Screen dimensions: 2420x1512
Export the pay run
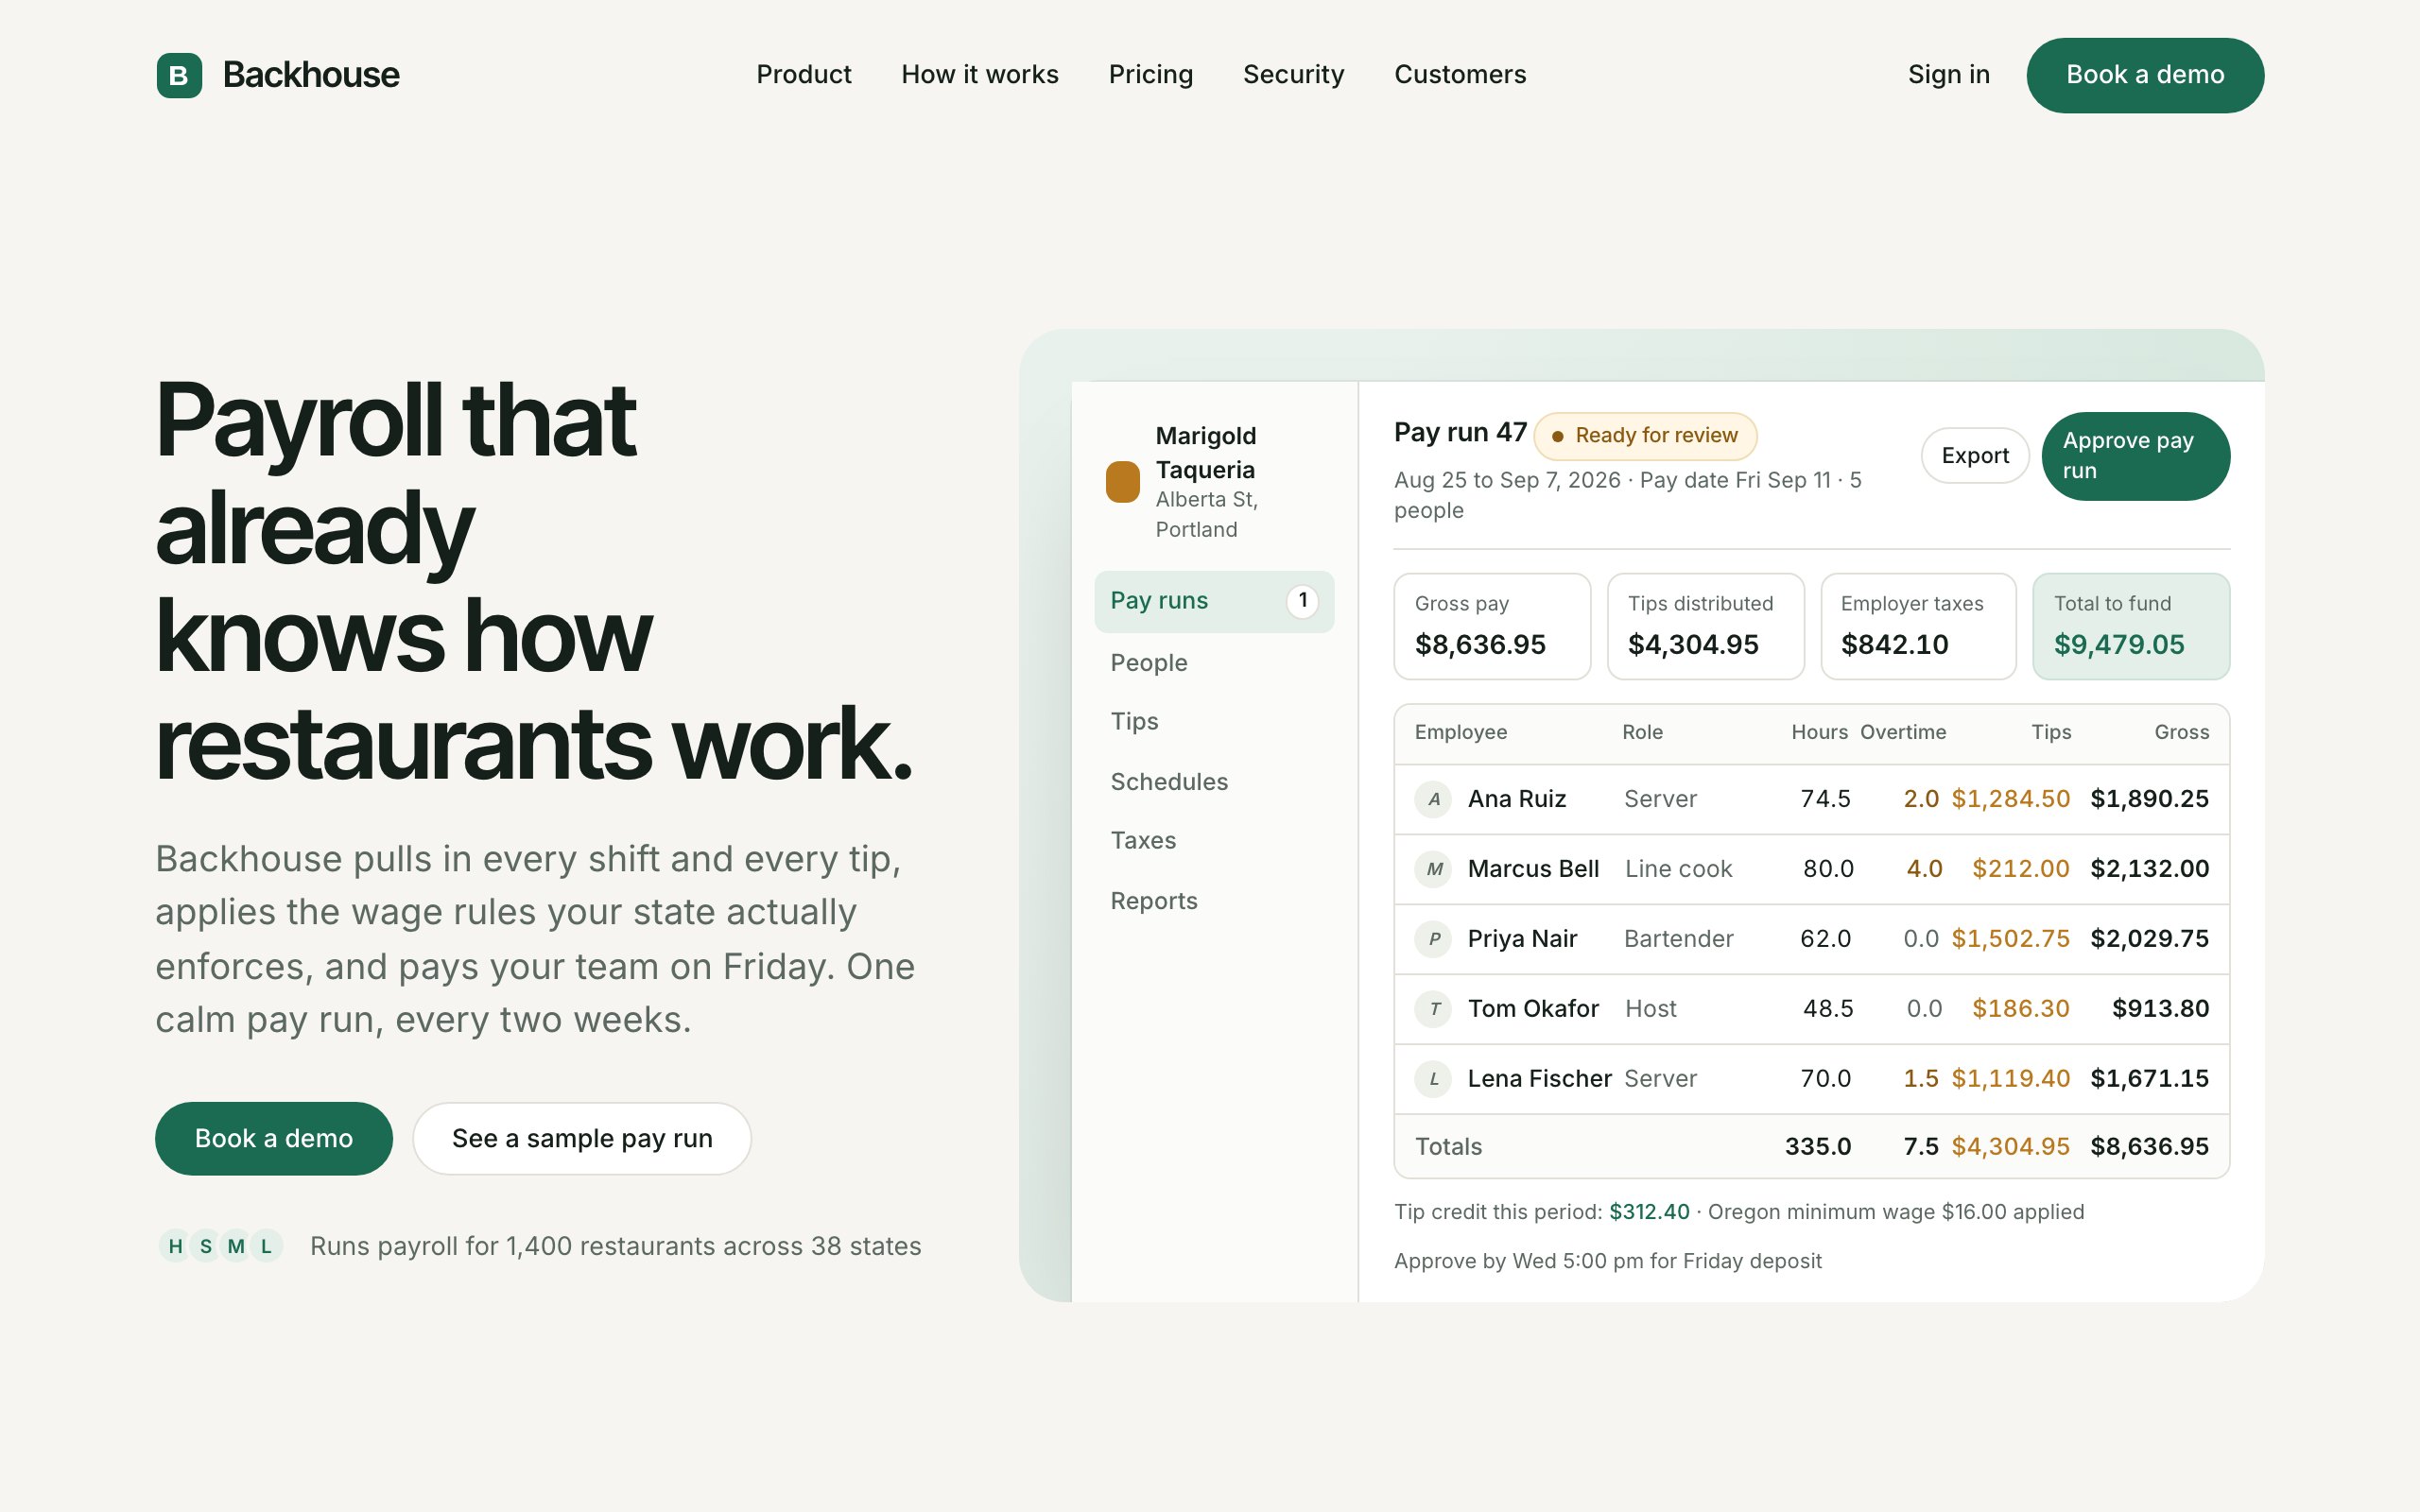[1975, 456]
